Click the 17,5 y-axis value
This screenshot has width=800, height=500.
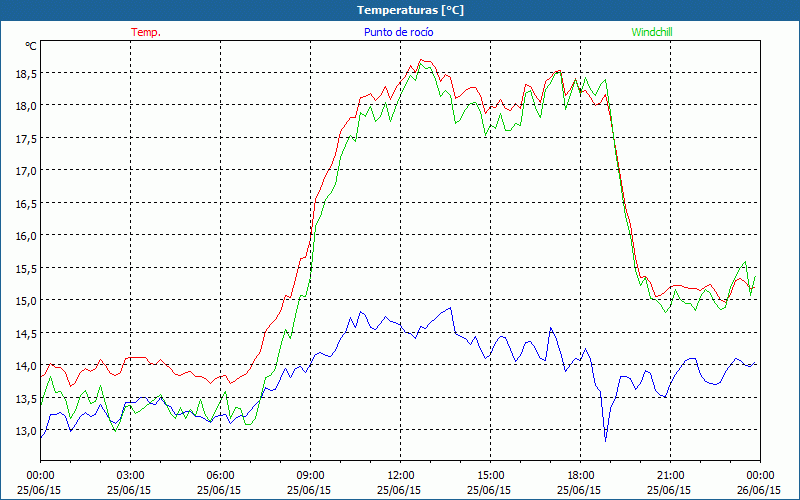pyautogui.click(x=26, y=139)
